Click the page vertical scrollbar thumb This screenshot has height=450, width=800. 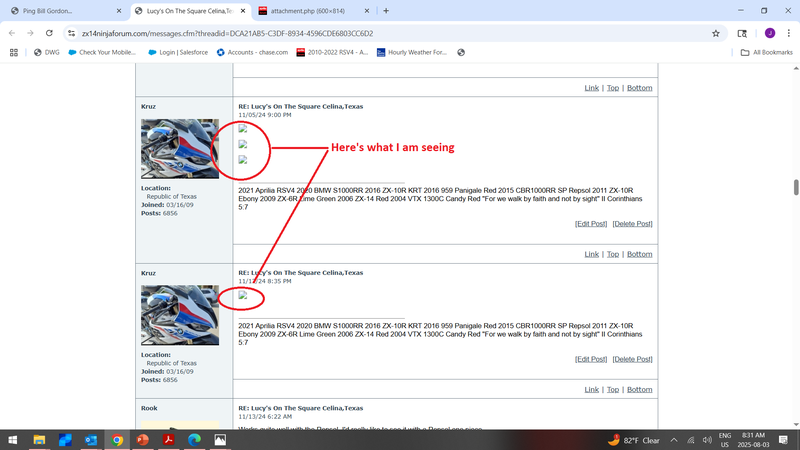click(795, 187)
